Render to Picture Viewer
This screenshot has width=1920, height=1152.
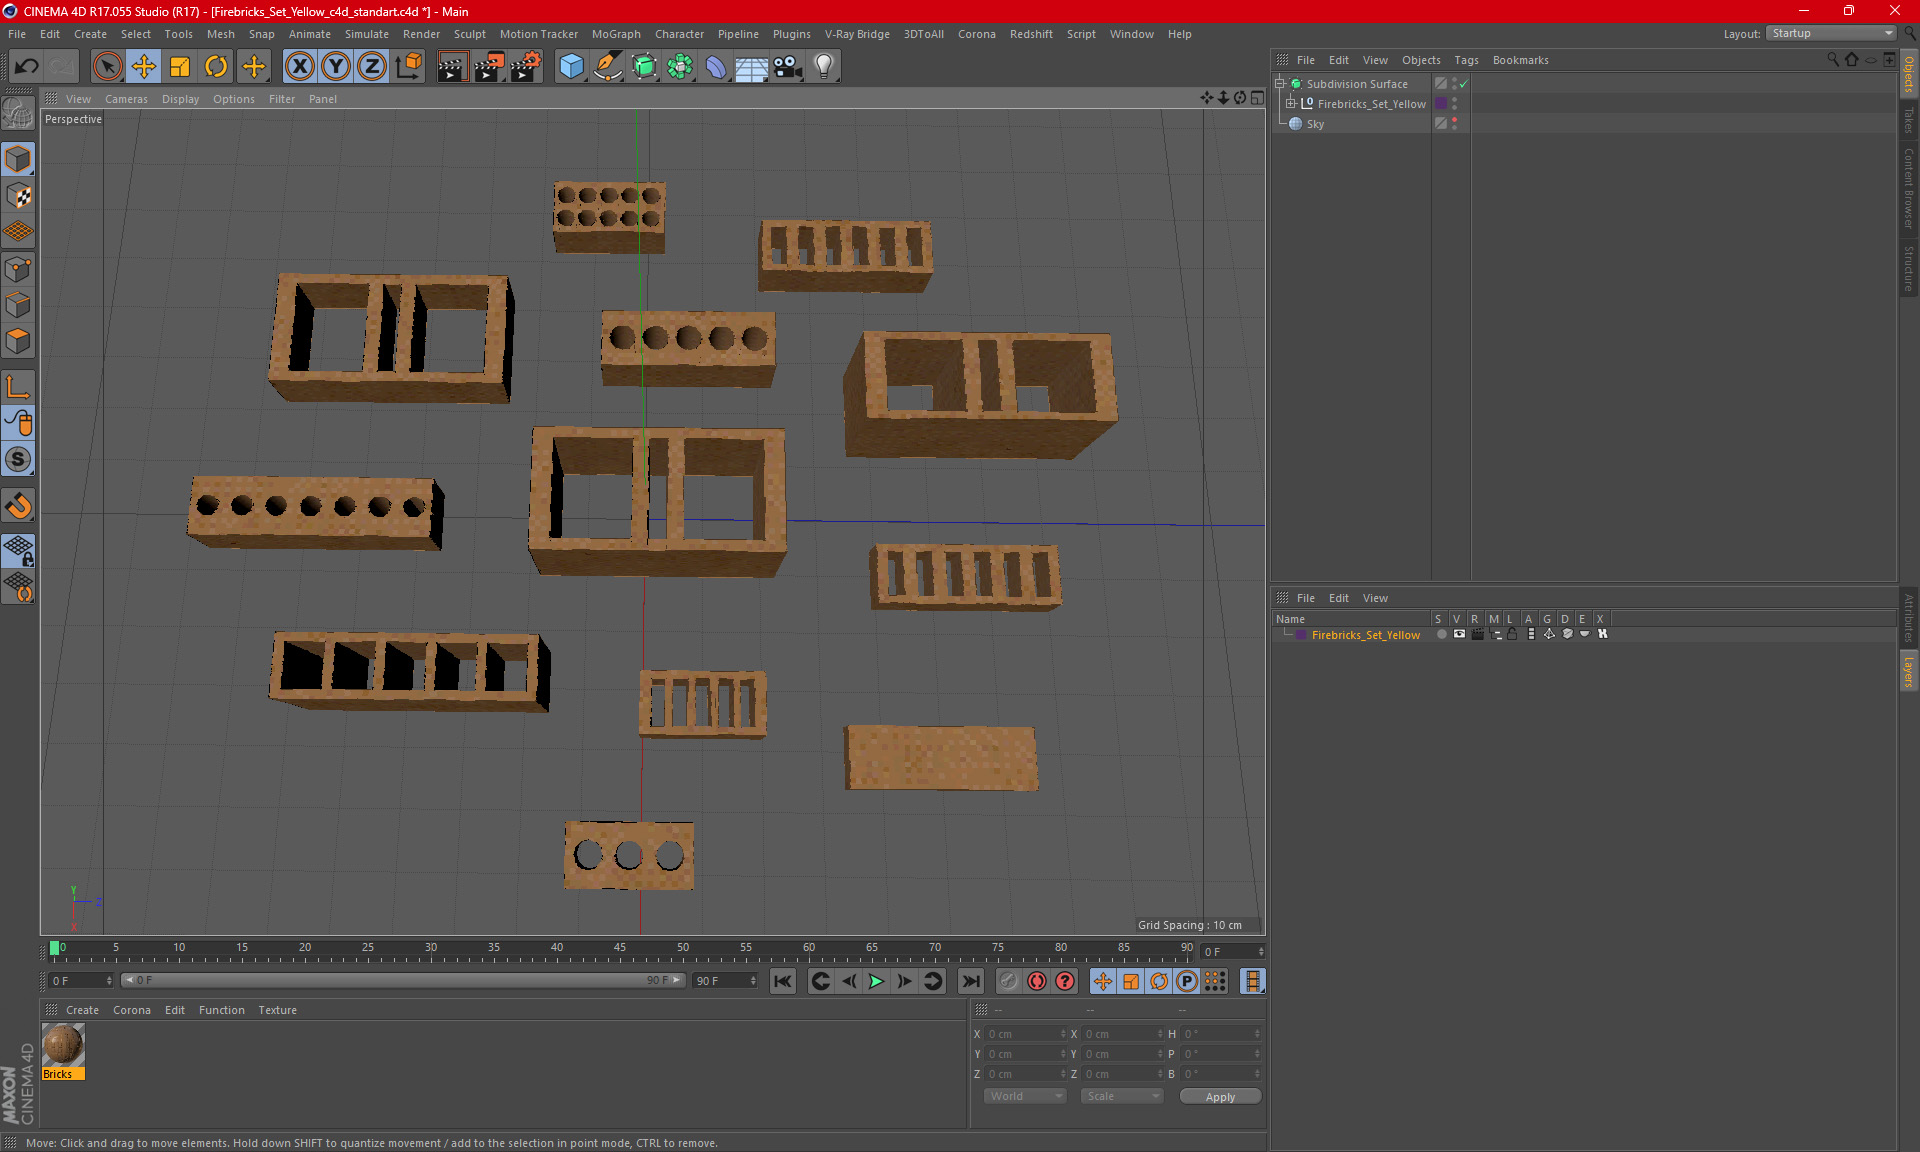coord(489,67)
